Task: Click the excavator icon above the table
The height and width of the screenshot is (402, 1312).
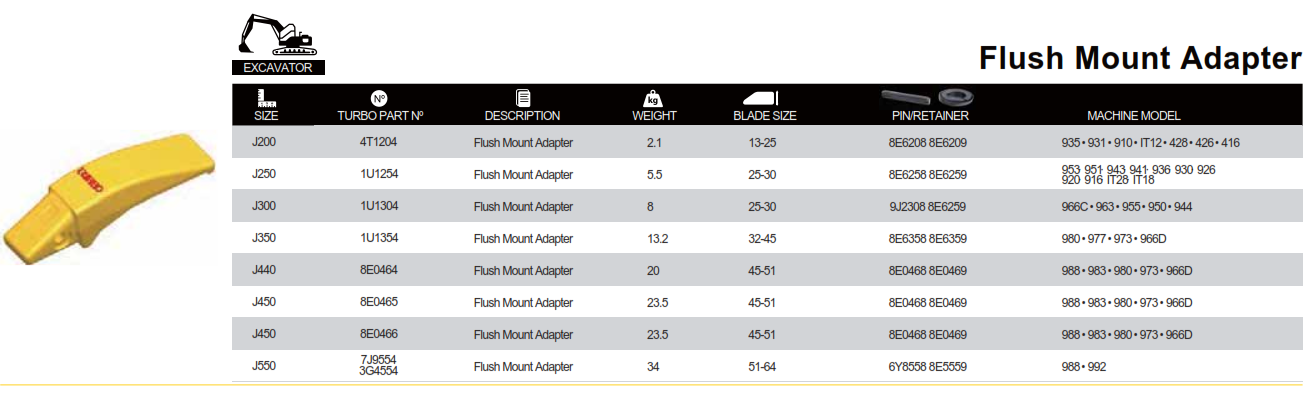Action: point(278,37)
